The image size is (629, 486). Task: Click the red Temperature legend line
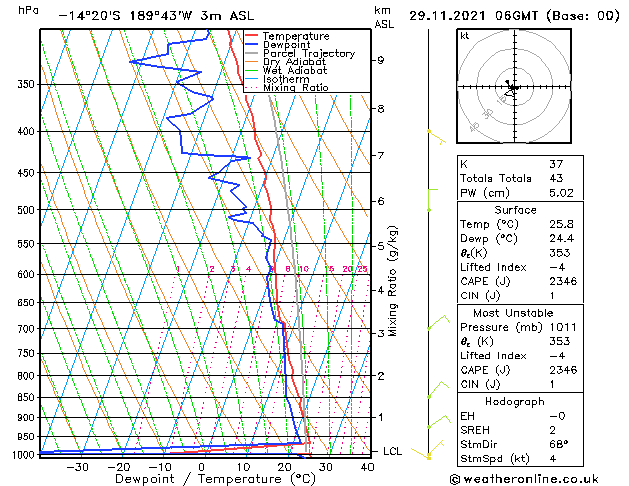point(251,36)
